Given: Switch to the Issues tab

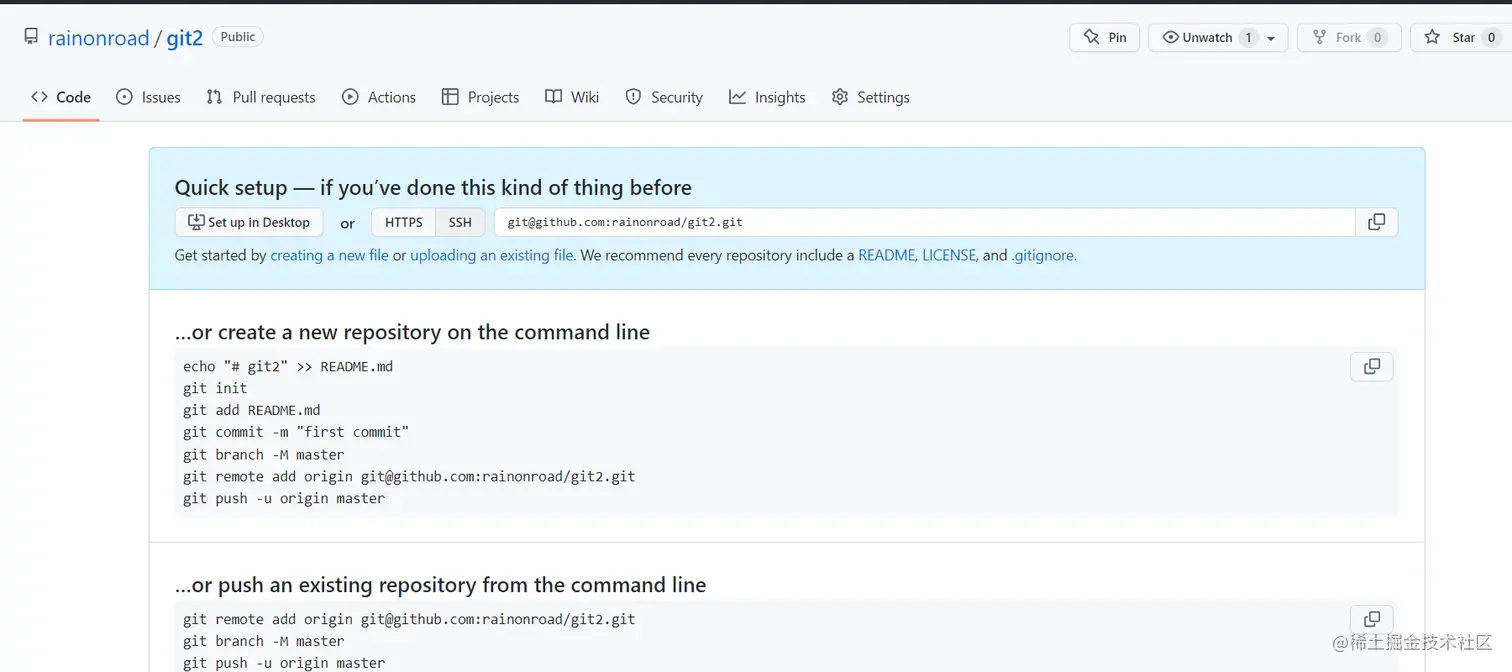Looking at the screenshot, I should (148, 97).
